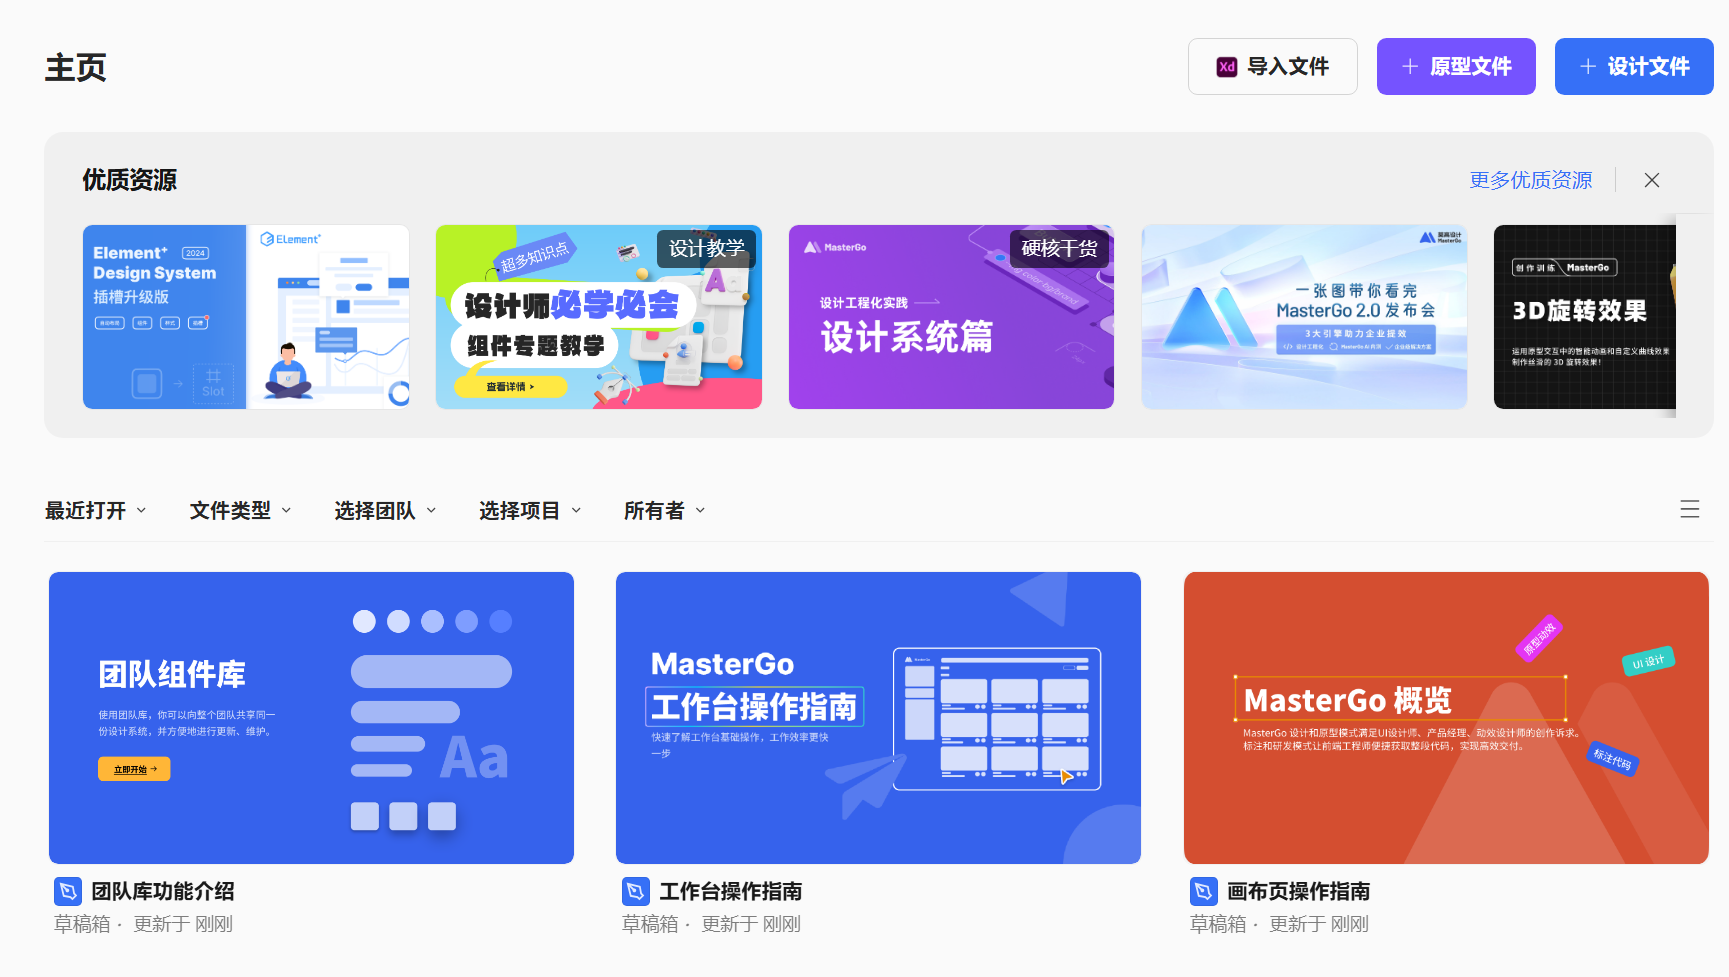The width and height of the screenshot is (1729, 977).
Task: Open the 3D旋转效果 resource card
Action: coord(1585,317)
